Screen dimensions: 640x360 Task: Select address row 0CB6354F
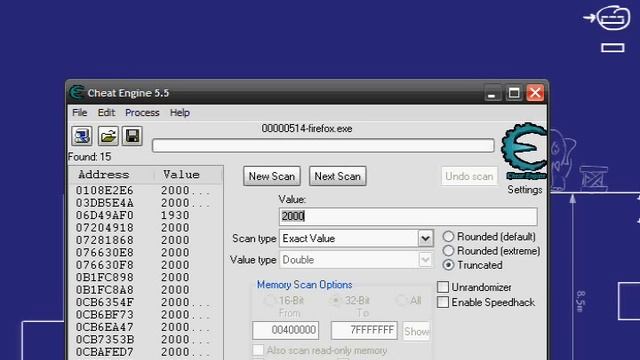point(146,302)
